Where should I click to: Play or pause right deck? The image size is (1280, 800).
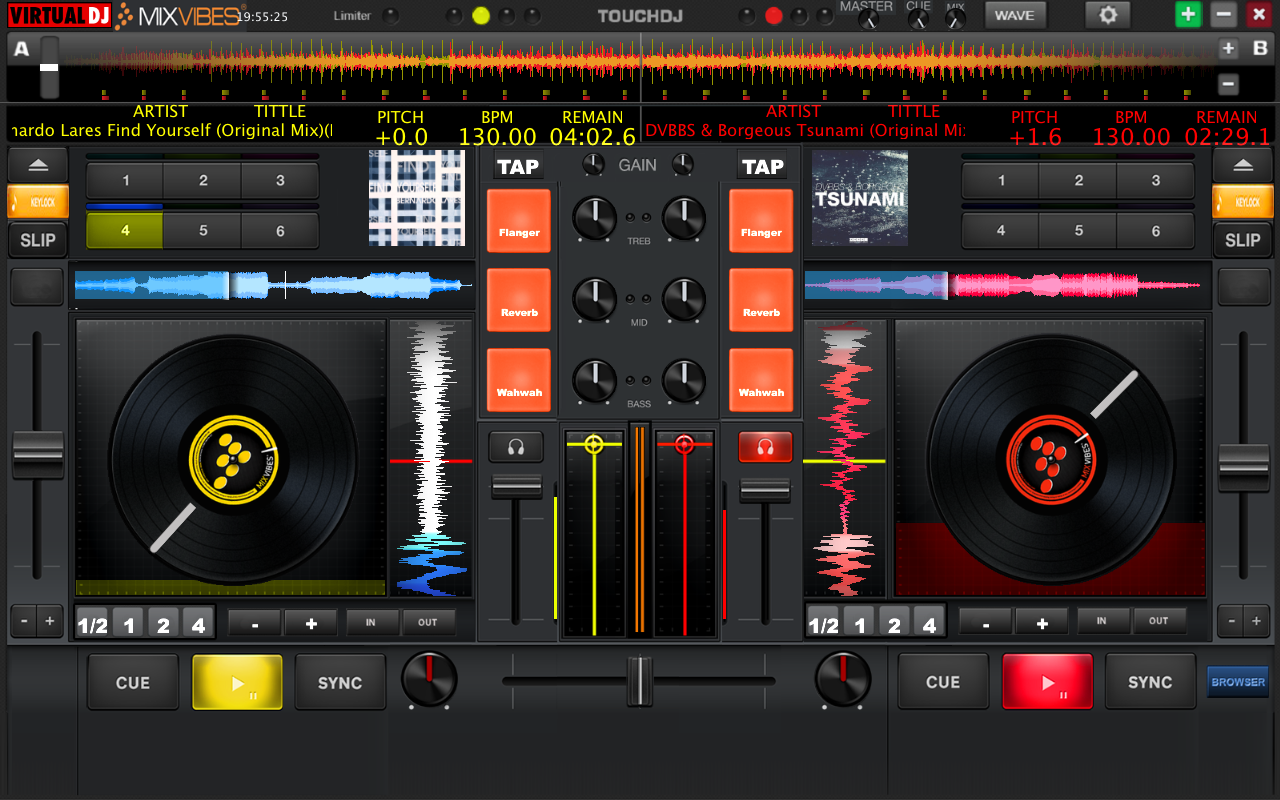[x=1047, y=682]
